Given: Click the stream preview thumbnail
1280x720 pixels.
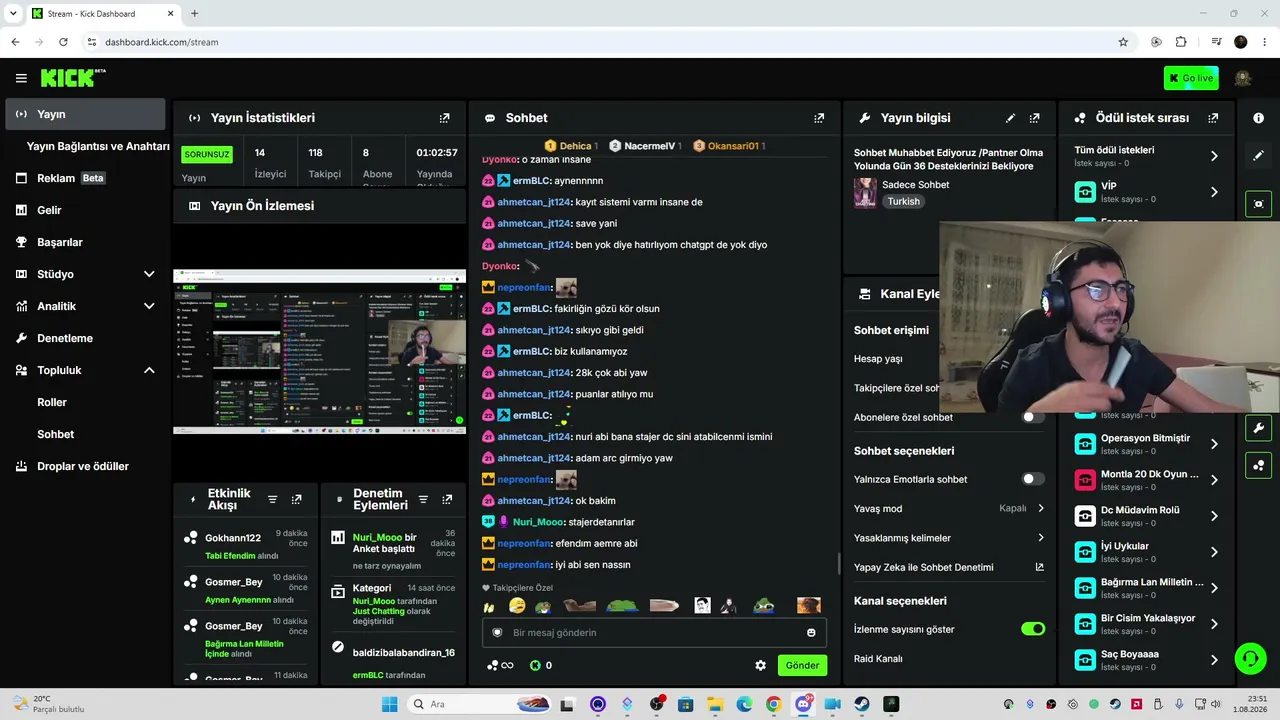Looking at the screenshot, I should click(319, 352).
